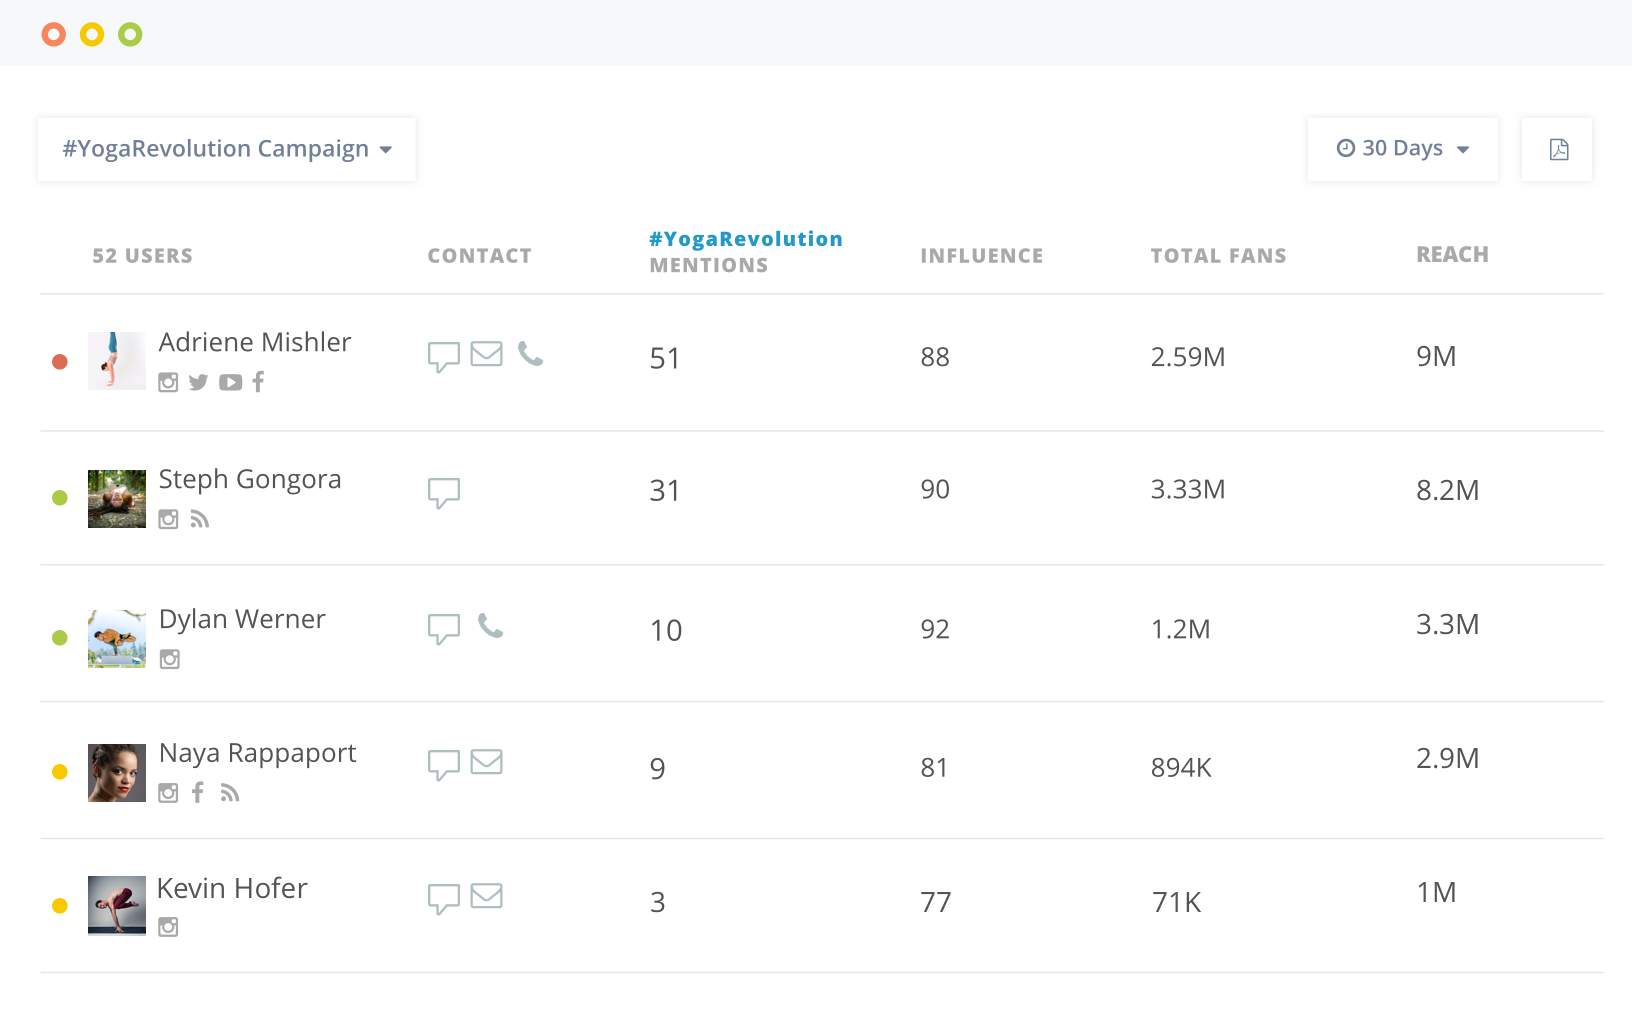The height and width of the screenshot is (1022, 1632).
Task: Click Steph Gongora's profile thumbnail
Action: (117, 499)
